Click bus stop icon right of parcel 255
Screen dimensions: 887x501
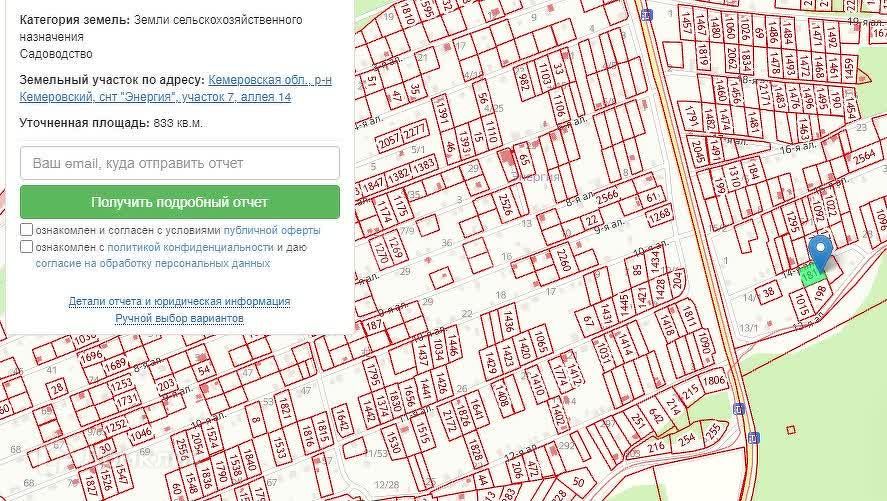(753, 437)
